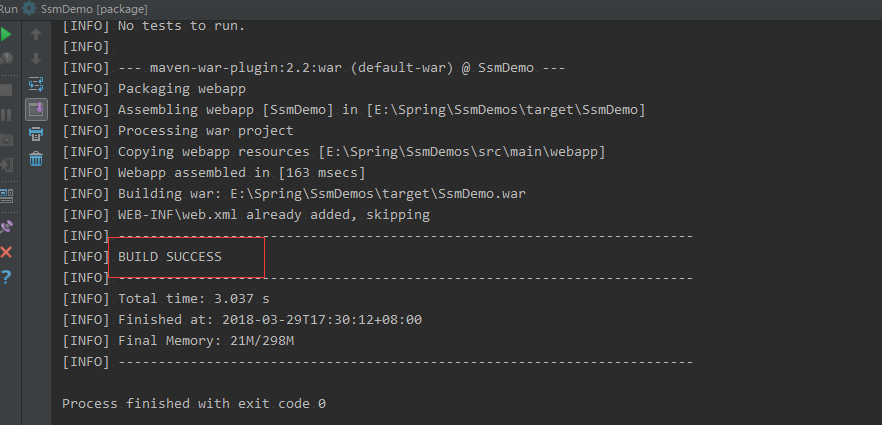Toggle Use Soft Wraps in console
This screenshot has width=882, height=425.
click(36, 84)
